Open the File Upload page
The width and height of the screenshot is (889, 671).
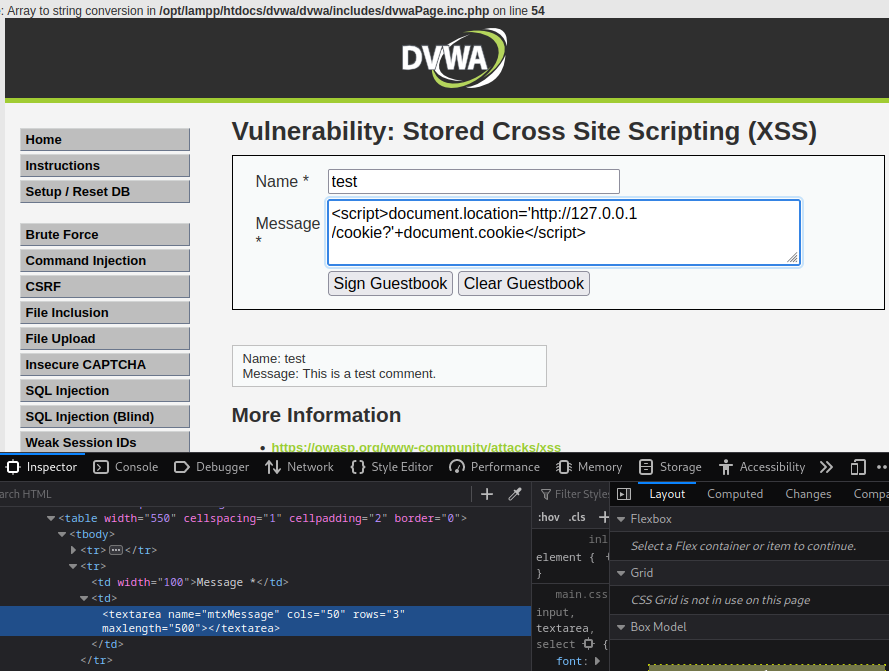(105, 339)
